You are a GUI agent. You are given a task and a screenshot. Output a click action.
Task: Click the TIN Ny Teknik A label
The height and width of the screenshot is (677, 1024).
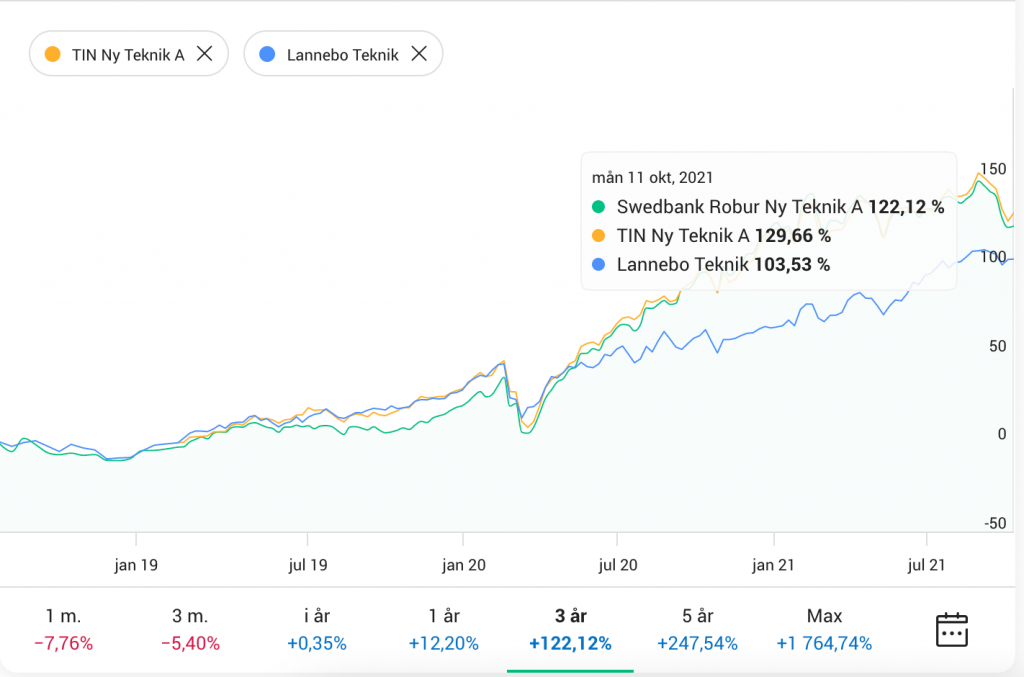pos(128,55)
